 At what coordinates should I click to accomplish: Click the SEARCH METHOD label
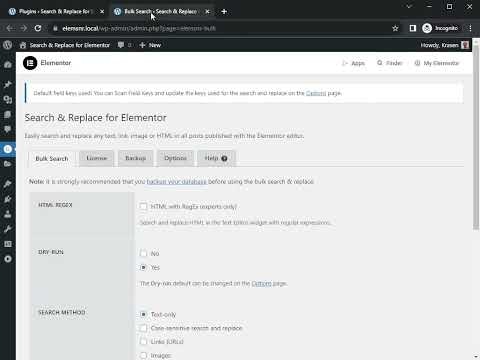tap(62, 312)
